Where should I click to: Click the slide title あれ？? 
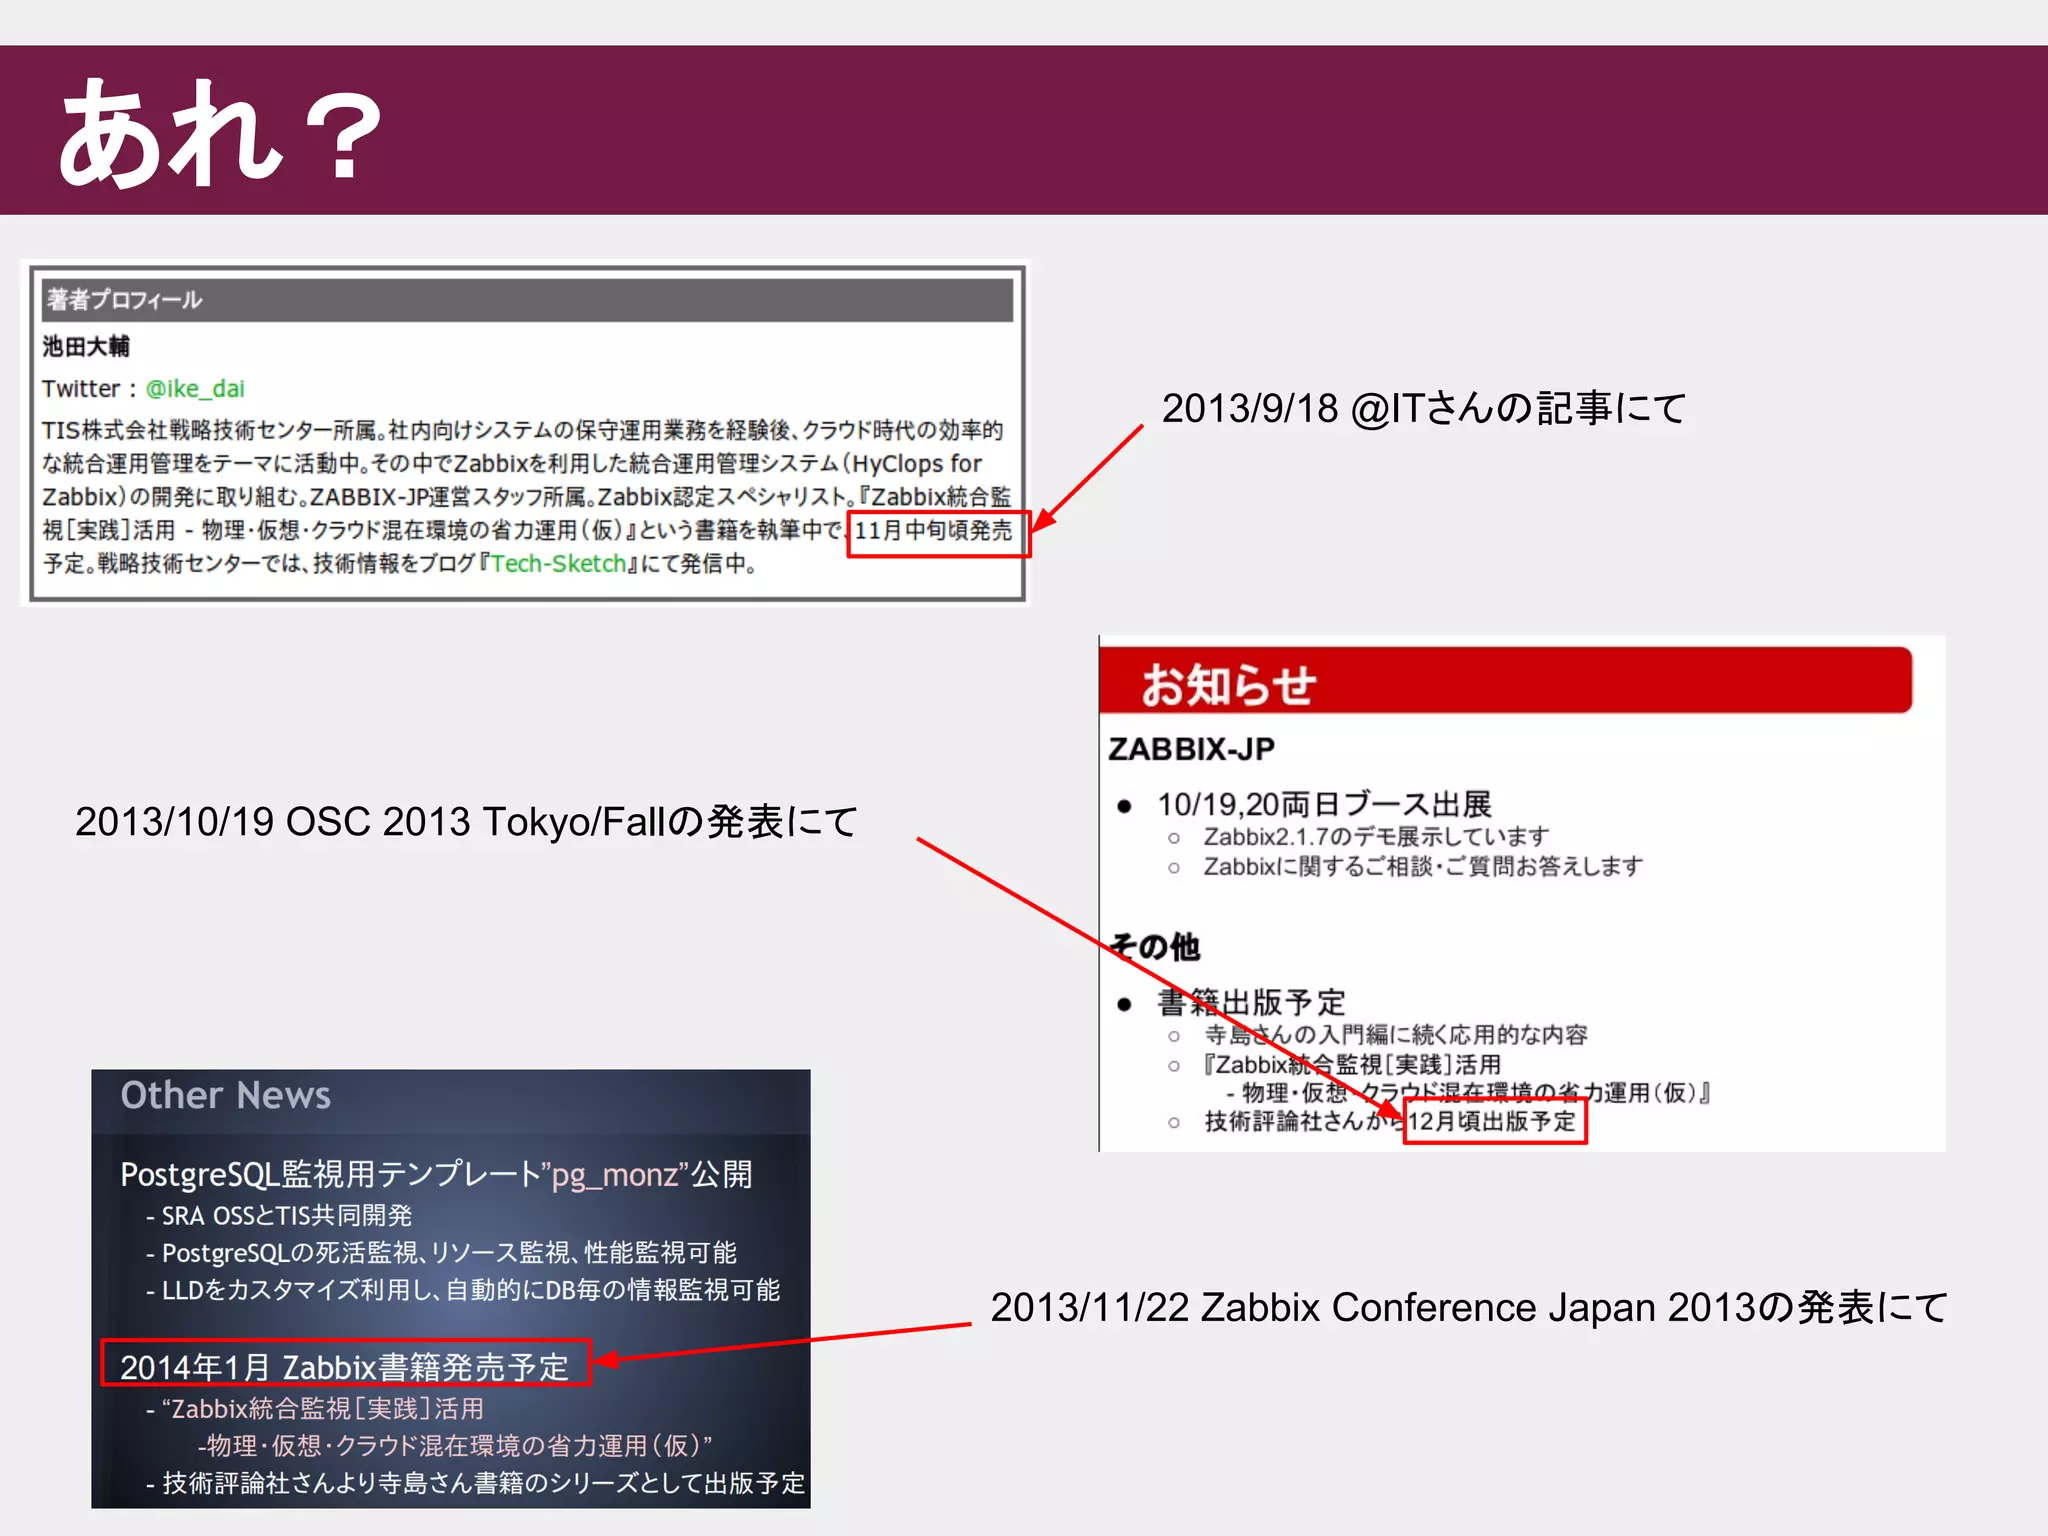coord(220,133)
